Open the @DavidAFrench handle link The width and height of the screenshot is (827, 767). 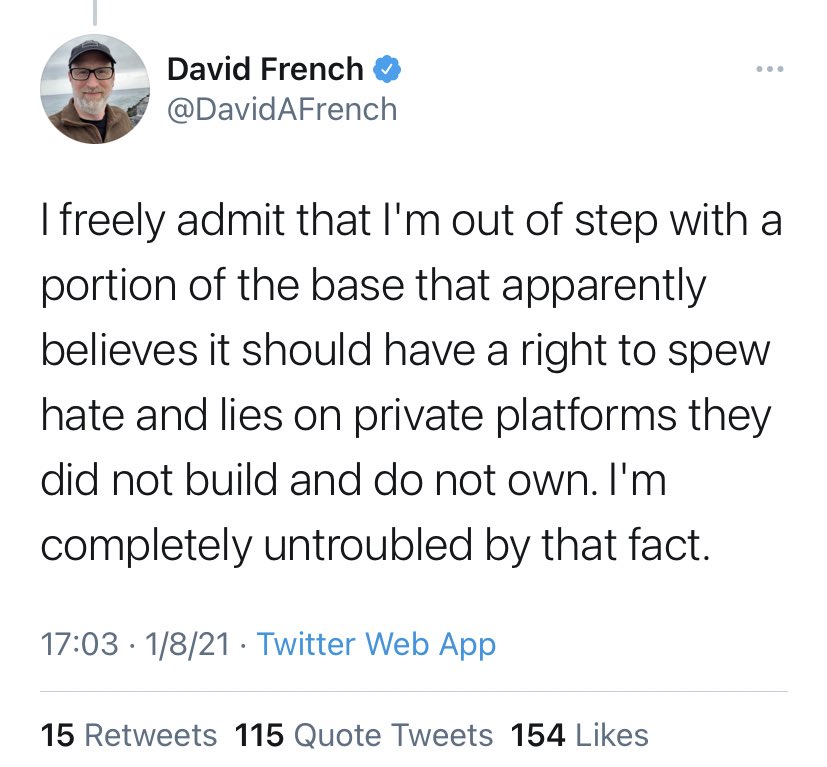pyautogui.click(x=282, y=107)
